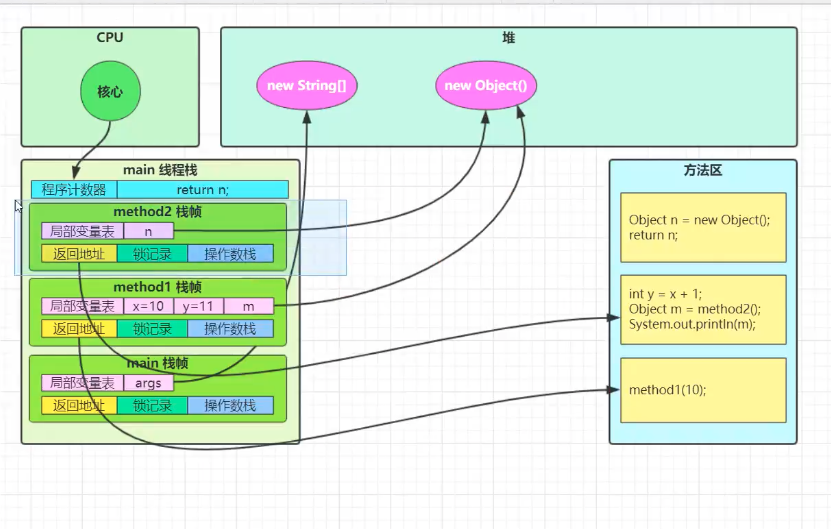
Task: Select the new Object() ellipse
Action: point(486,85)
